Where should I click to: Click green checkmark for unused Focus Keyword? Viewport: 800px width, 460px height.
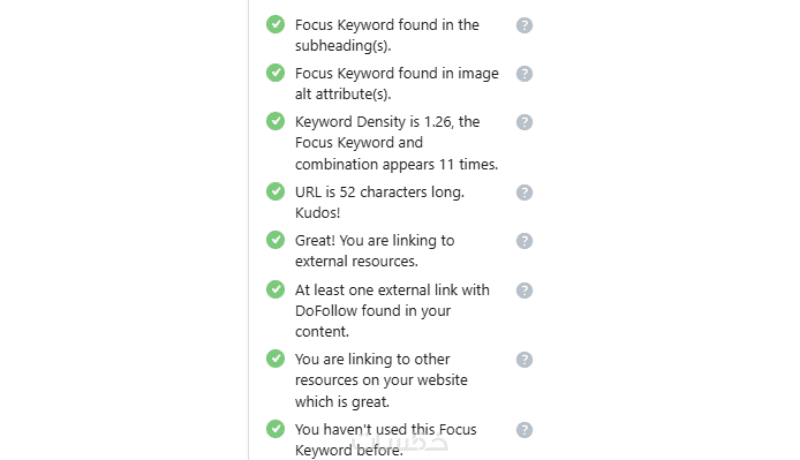[275, 428]
